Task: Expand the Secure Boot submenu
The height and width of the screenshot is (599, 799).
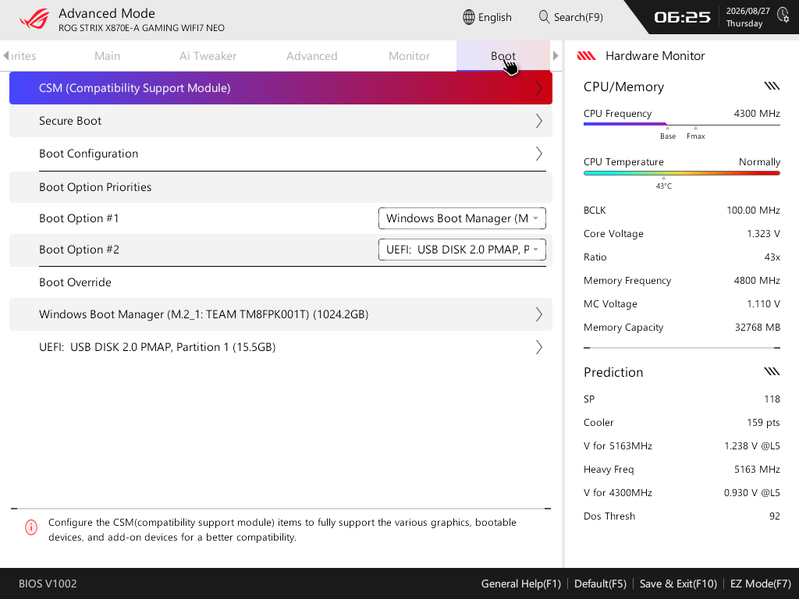Action: point(280,121)
